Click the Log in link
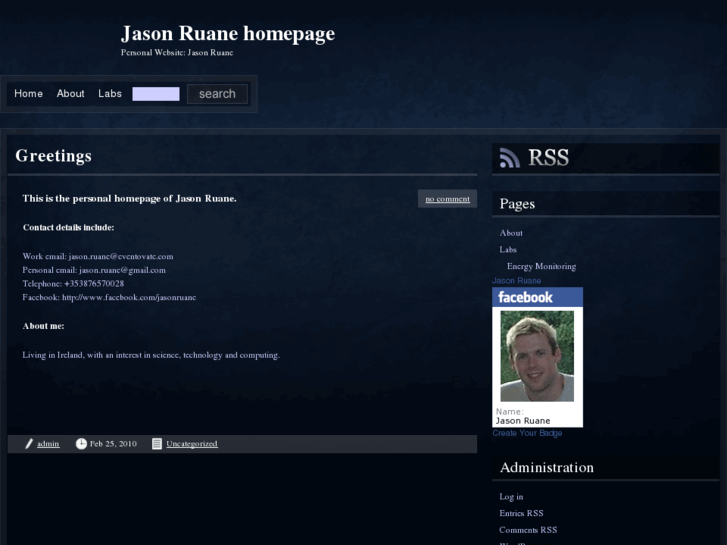 point(511,497)
